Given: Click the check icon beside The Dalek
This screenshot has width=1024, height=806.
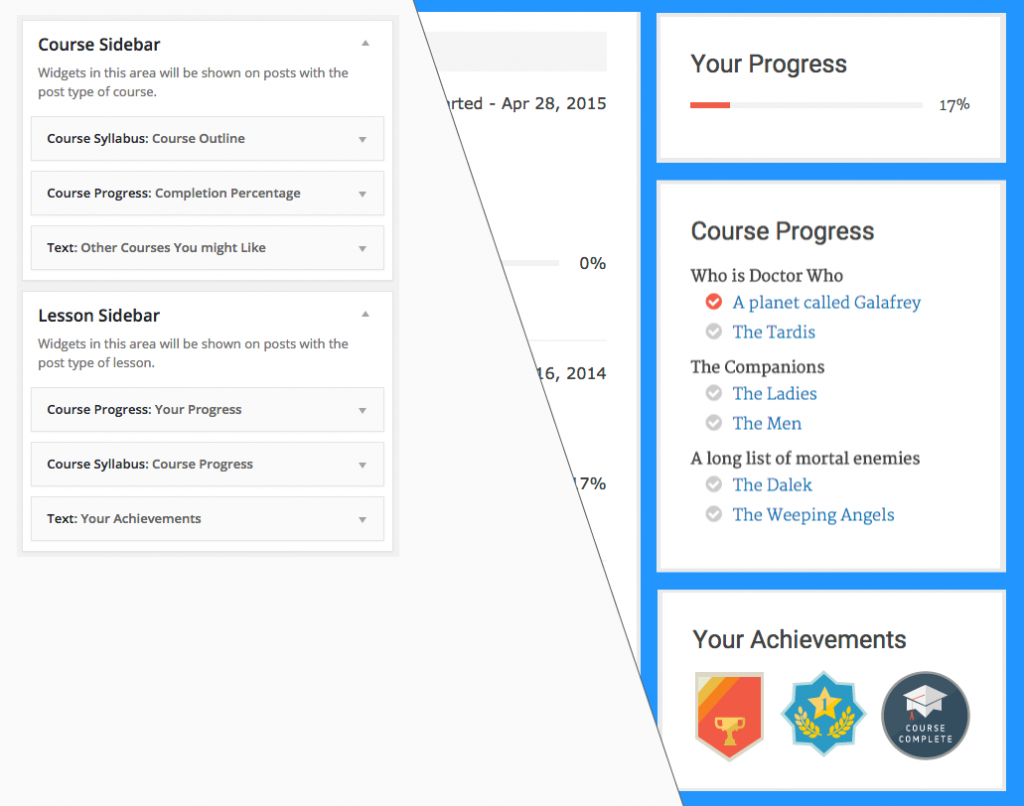Looking at the screenshot, I should pos(713,485).
